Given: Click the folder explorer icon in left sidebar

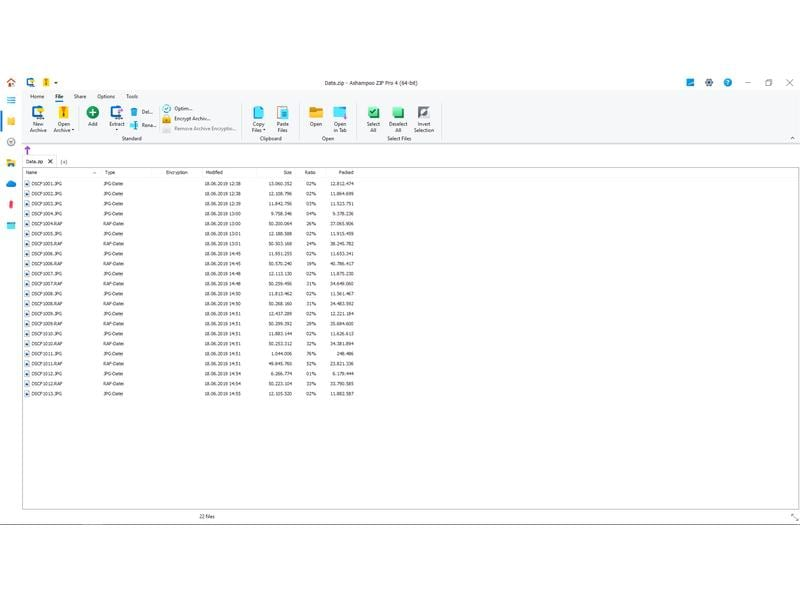Looking at the screenshot, I should [11, 163].
